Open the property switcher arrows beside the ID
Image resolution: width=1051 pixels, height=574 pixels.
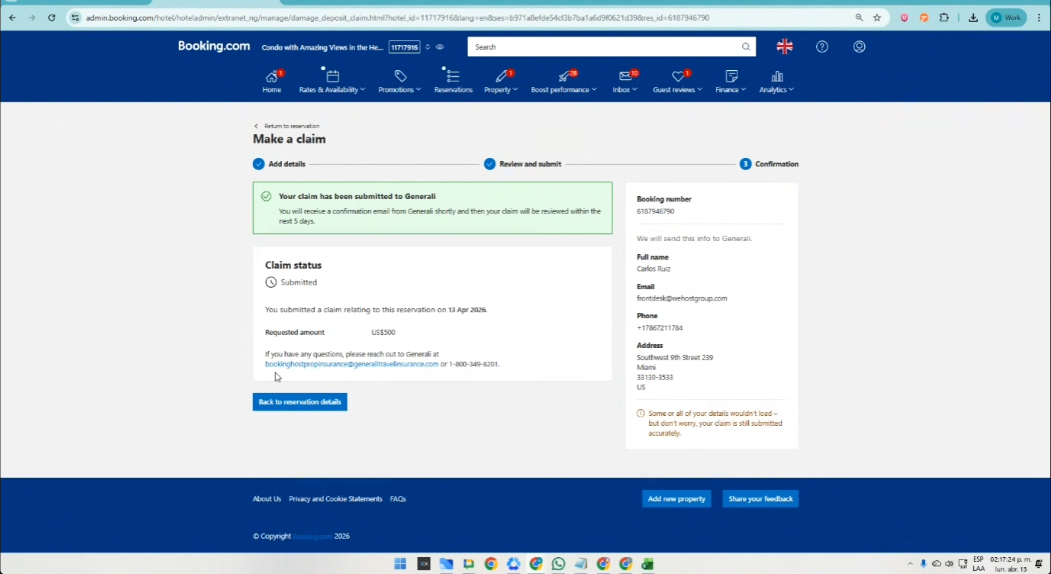pyautogui.click(x=428, y=47)
